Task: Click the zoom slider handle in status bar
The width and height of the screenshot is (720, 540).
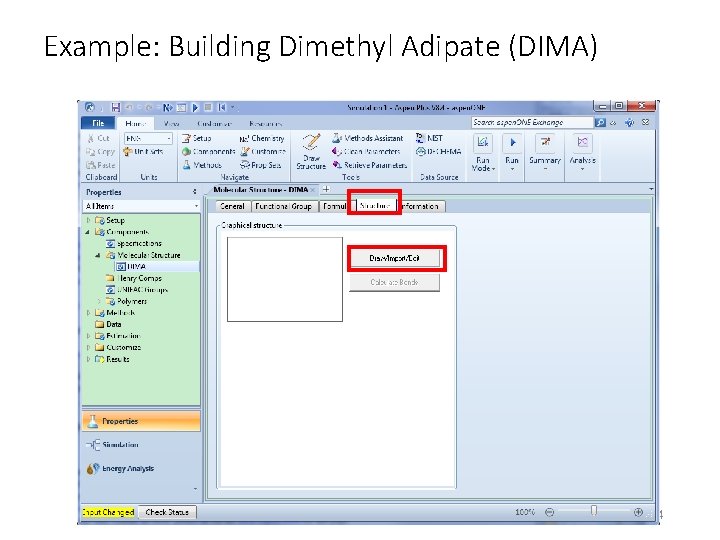Action: pos(594,511)
